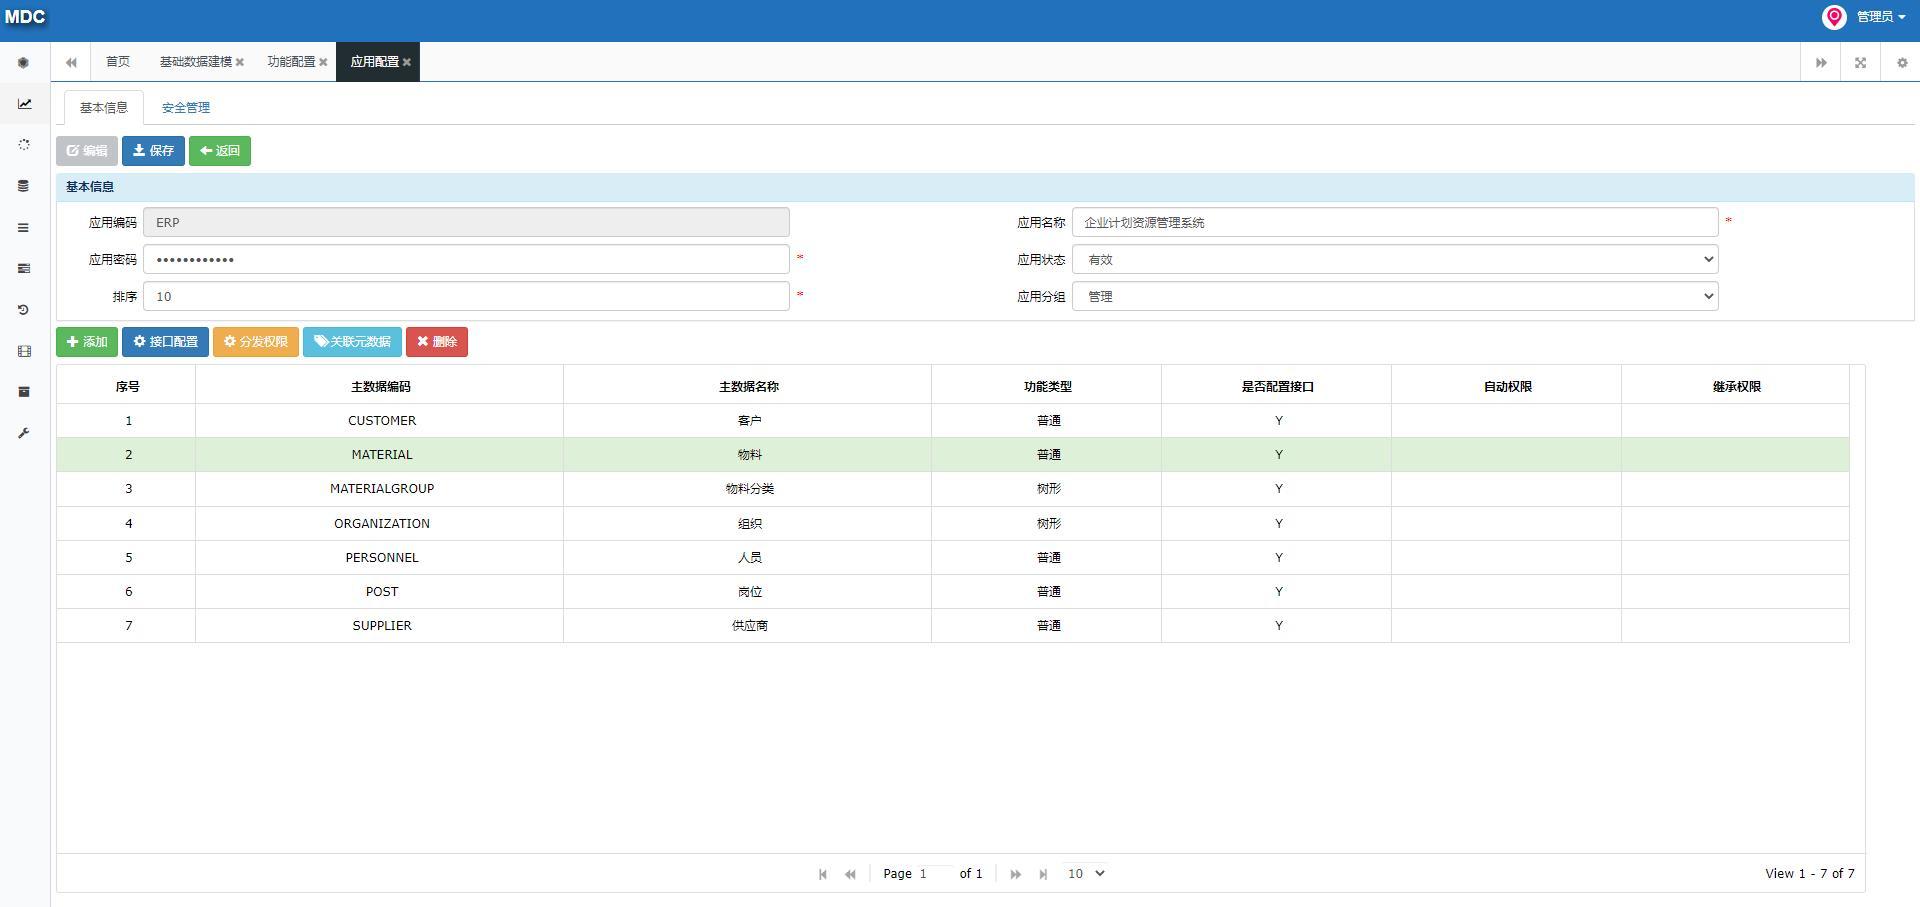The image size is (1920, 907).
Task: Open the film strip sidebar icon
Action: pos(24,351)
